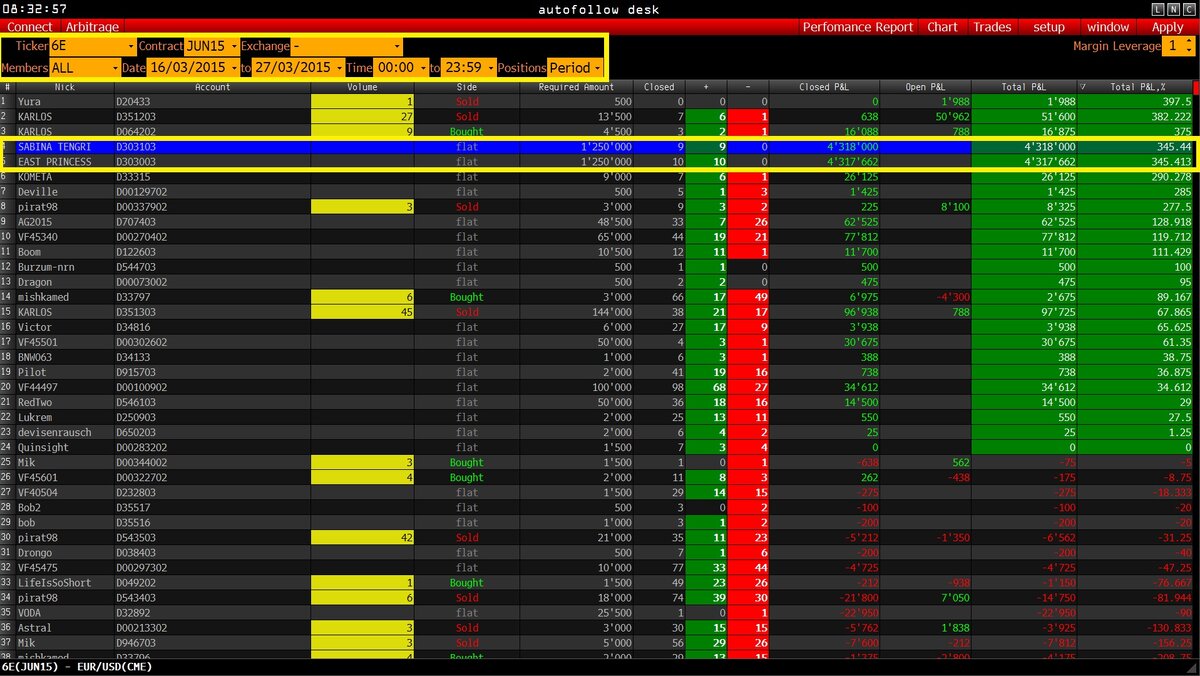This screenshot has height=676, width=1200.
Task: Open the Chart menu
Action: pyautogui.click(x=942, y=27)
